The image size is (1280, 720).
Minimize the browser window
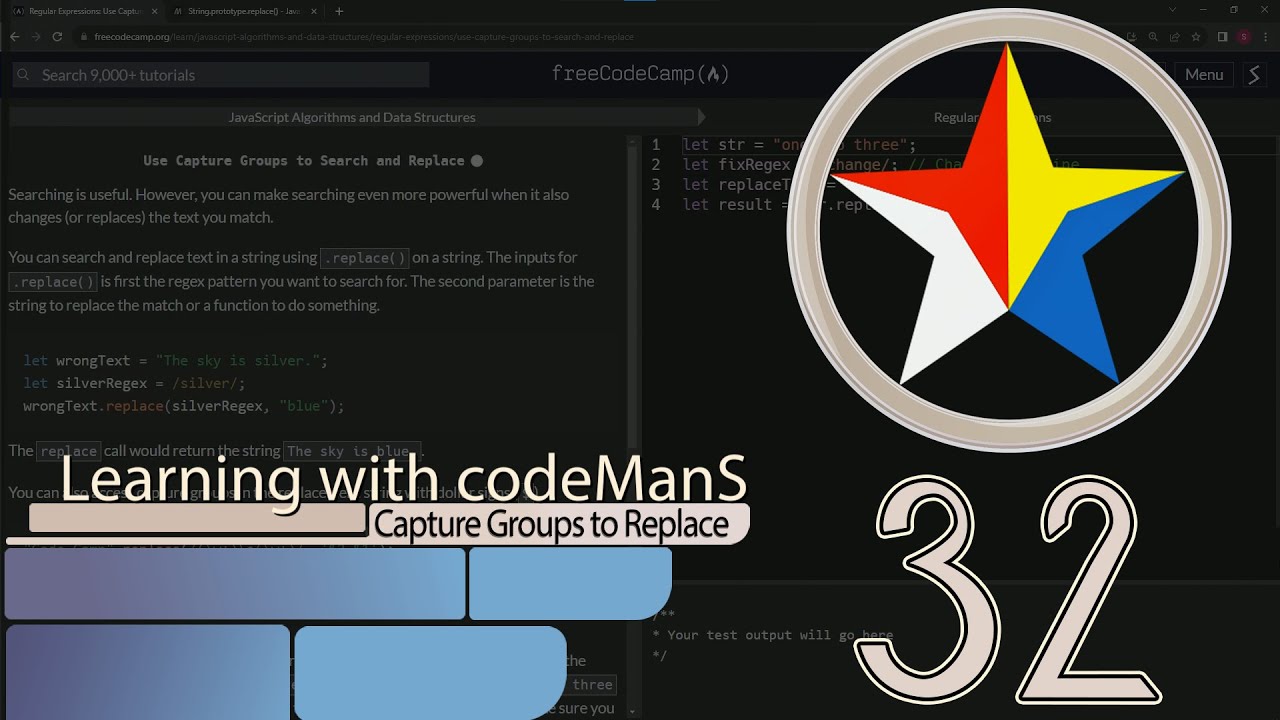point(1203,10)
